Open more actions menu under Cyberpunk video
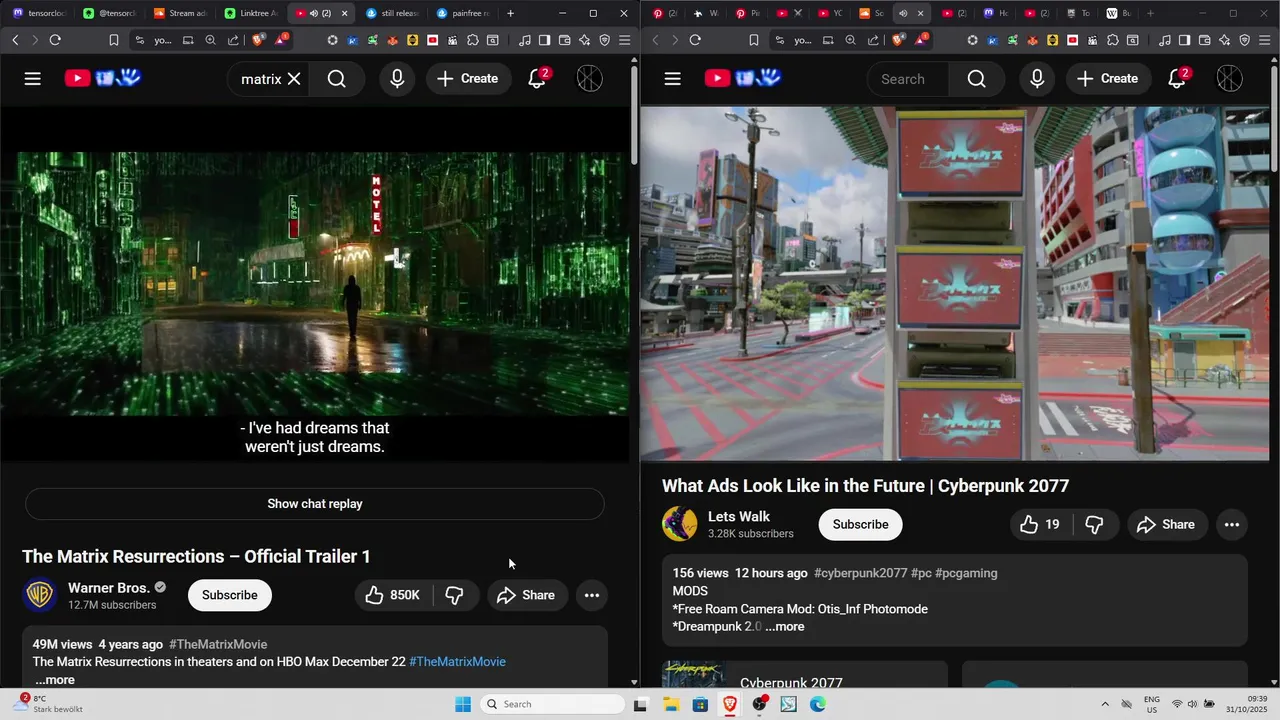 coord(1232,524)
